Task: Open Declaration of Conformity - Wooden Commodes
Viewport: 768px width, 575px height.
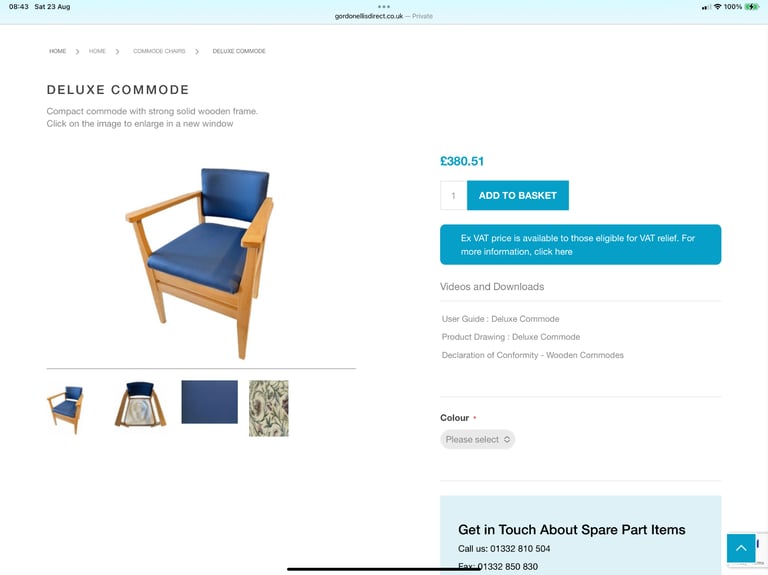Action: click(x=532, y=355)
